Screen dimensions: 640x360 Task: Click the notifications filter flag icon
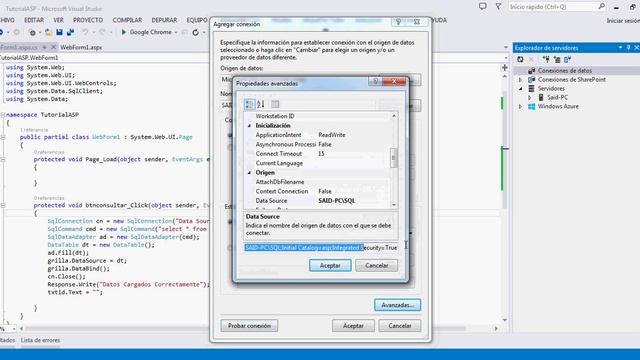[x=498, y=7]
